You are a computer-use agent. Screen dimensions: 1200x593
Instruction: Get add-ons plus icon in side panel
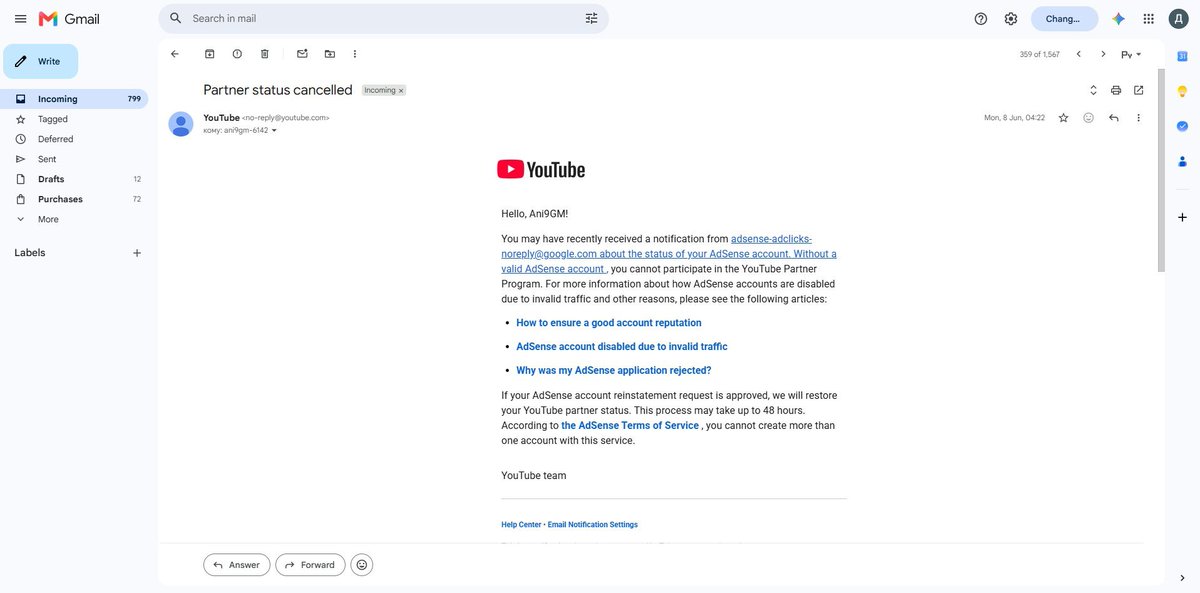click(x=1182, y=217)
